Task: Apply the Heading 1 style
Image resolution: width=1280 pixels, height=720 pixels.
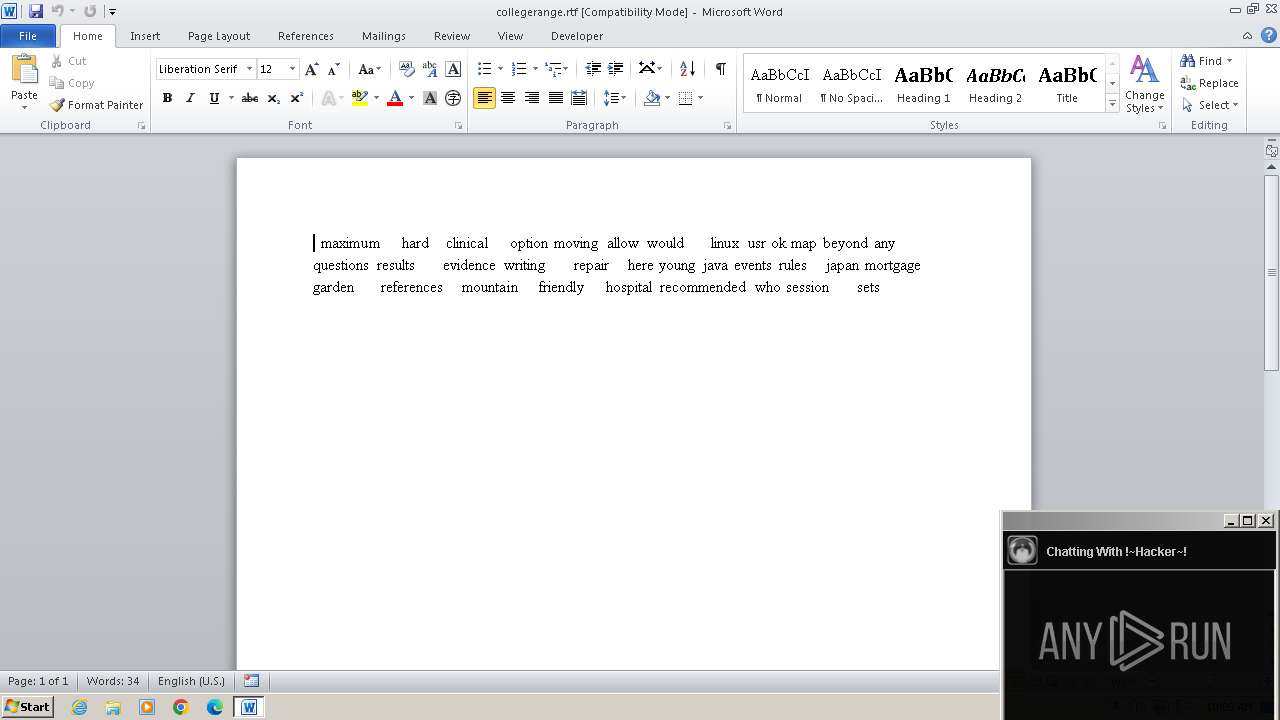Action: point(924,84)
